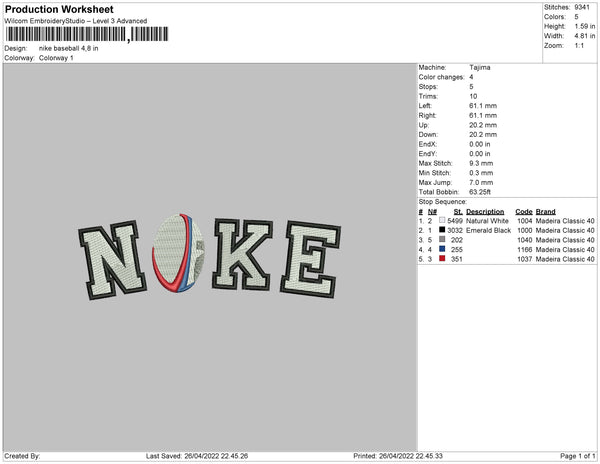The width and height of the screenshot is (600, 464).
Task: Click the Production Worksheet title
Action: tap(59, 9)
